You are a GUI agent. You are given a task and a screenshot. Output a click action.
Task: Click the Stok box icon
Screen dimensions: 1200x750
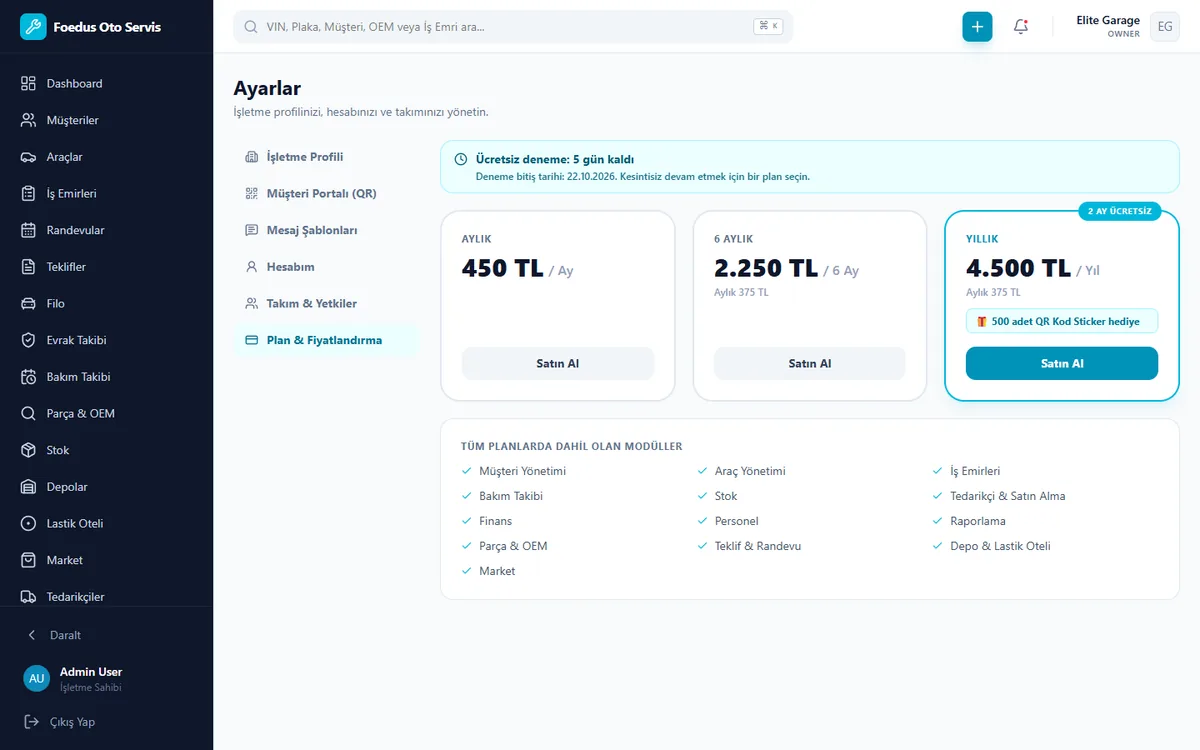click(28, 450)
